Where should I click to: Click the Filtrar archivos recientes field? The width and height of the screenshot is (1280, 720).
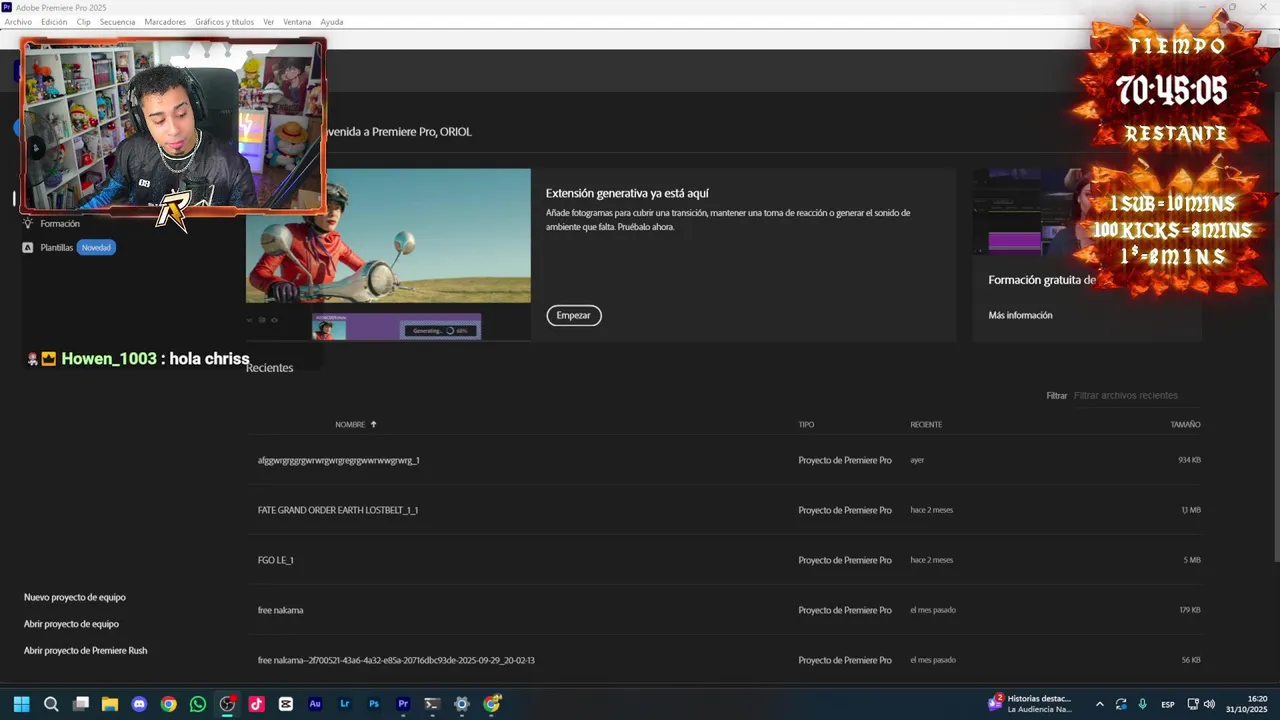tap(1137, 395)
